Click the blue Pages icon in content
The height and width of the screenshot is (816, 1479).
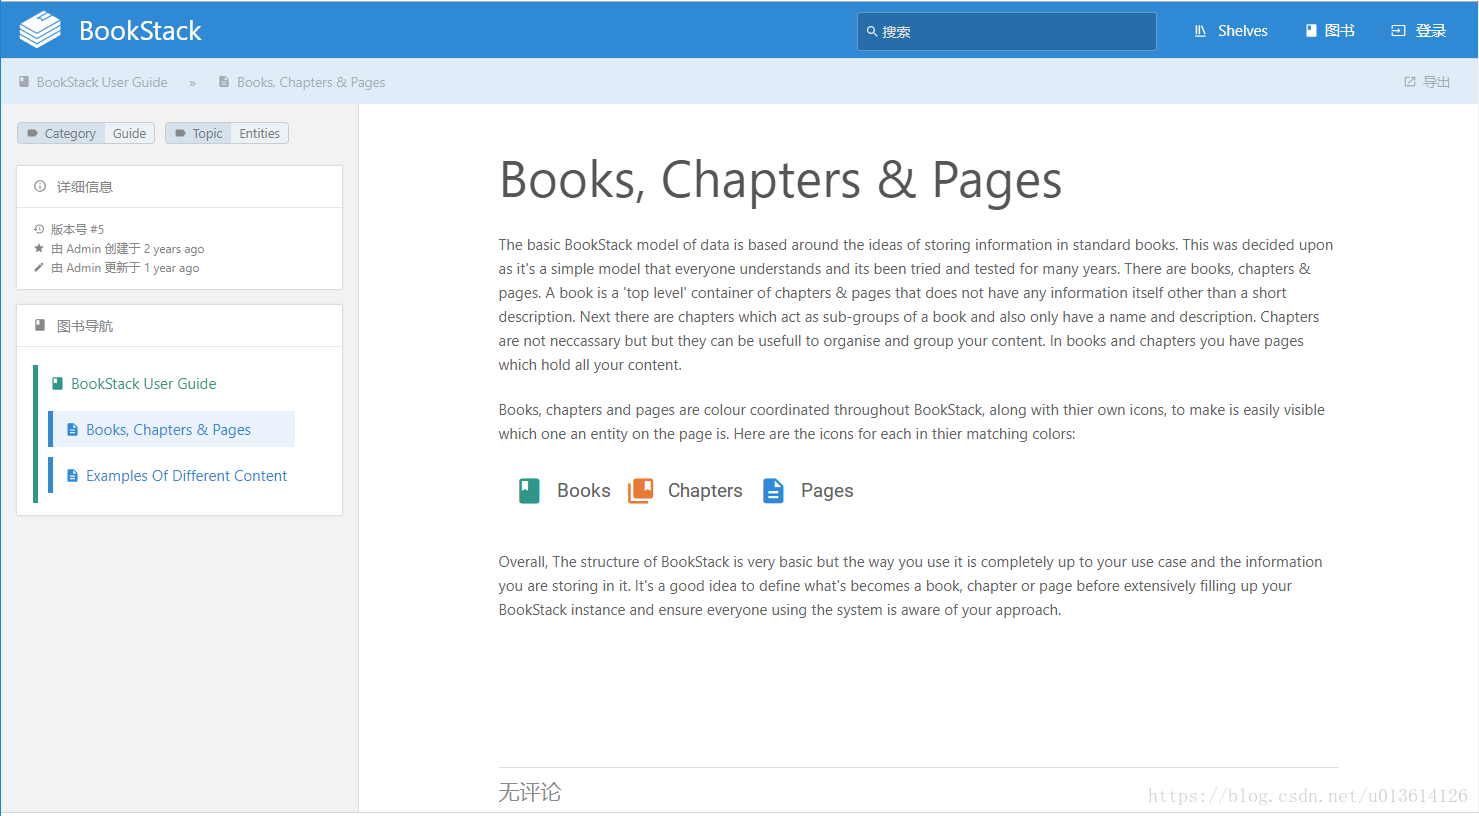click(773, 490)
